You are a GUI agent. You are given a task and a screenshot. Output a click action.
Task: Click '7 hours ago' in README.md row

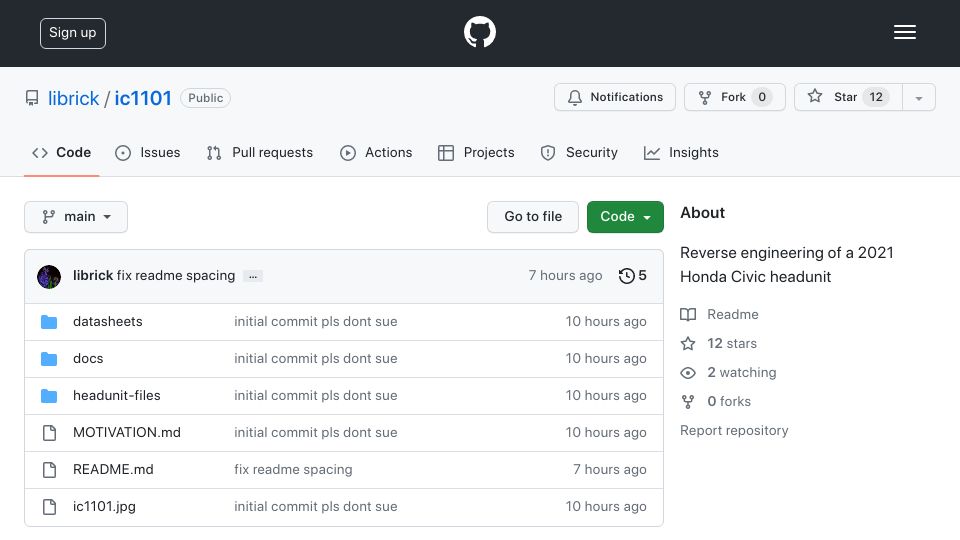[x=609, y=470]
